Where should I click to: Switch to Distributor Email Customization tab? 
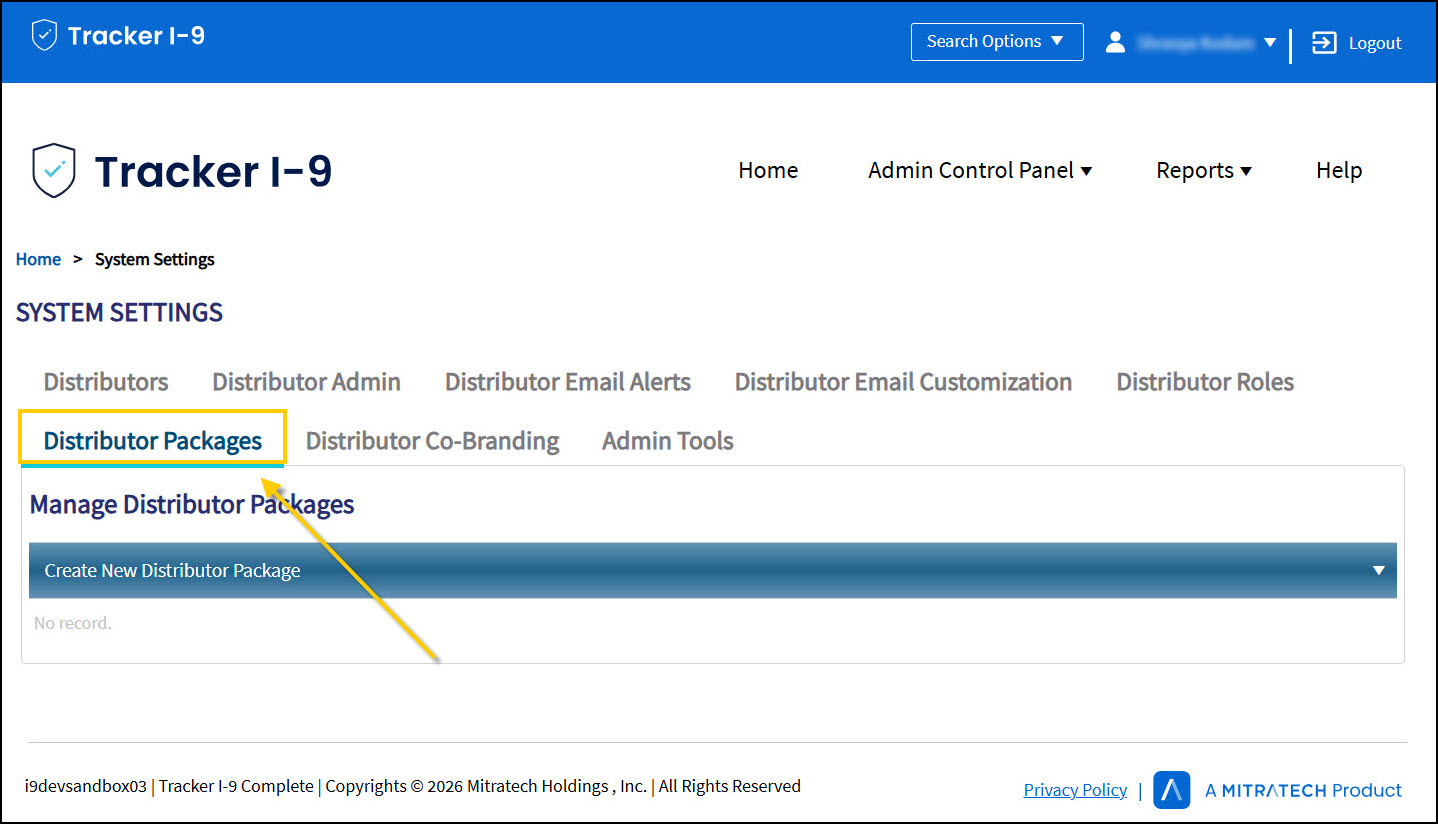903,382
